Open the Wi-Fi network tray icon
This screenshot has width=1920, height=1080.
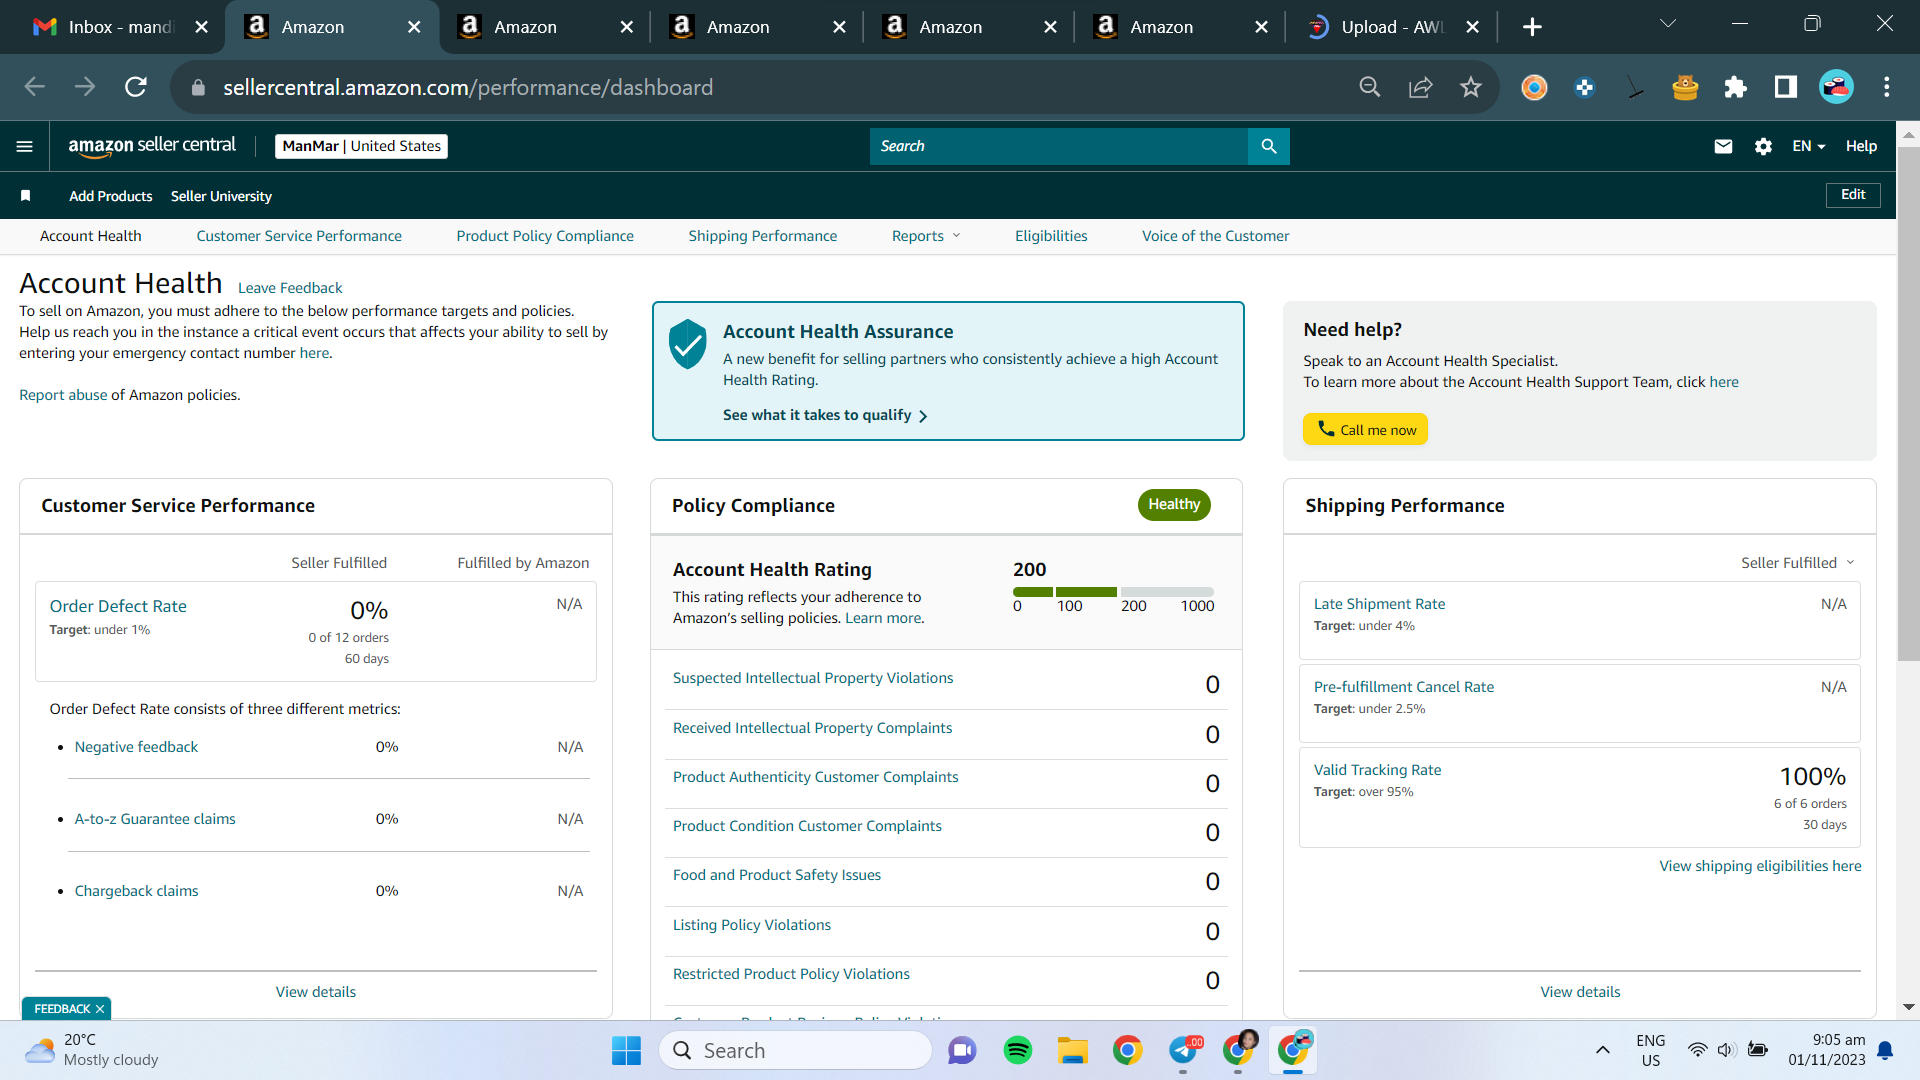tap(1697, 1050)
